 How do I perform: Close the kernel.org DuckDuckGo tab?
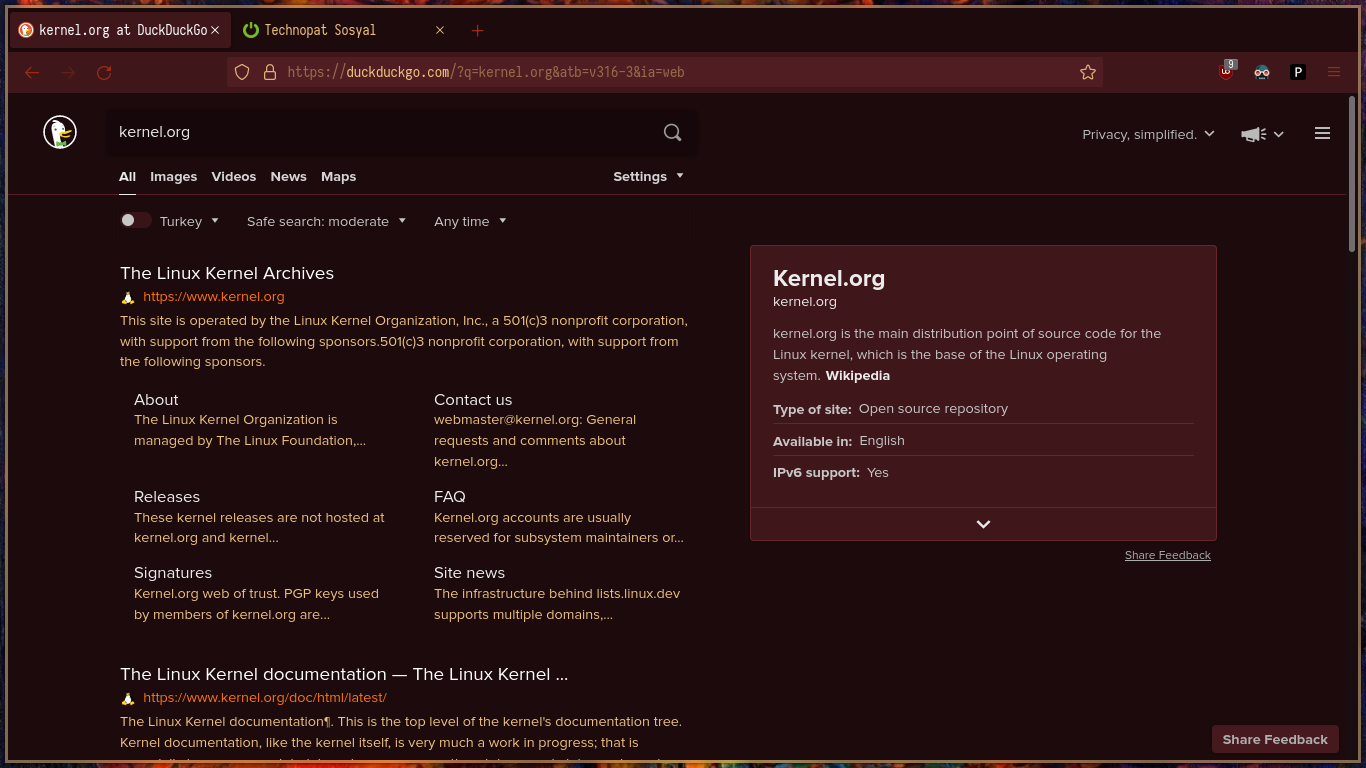pyautogui.click(x=215, y=30)
